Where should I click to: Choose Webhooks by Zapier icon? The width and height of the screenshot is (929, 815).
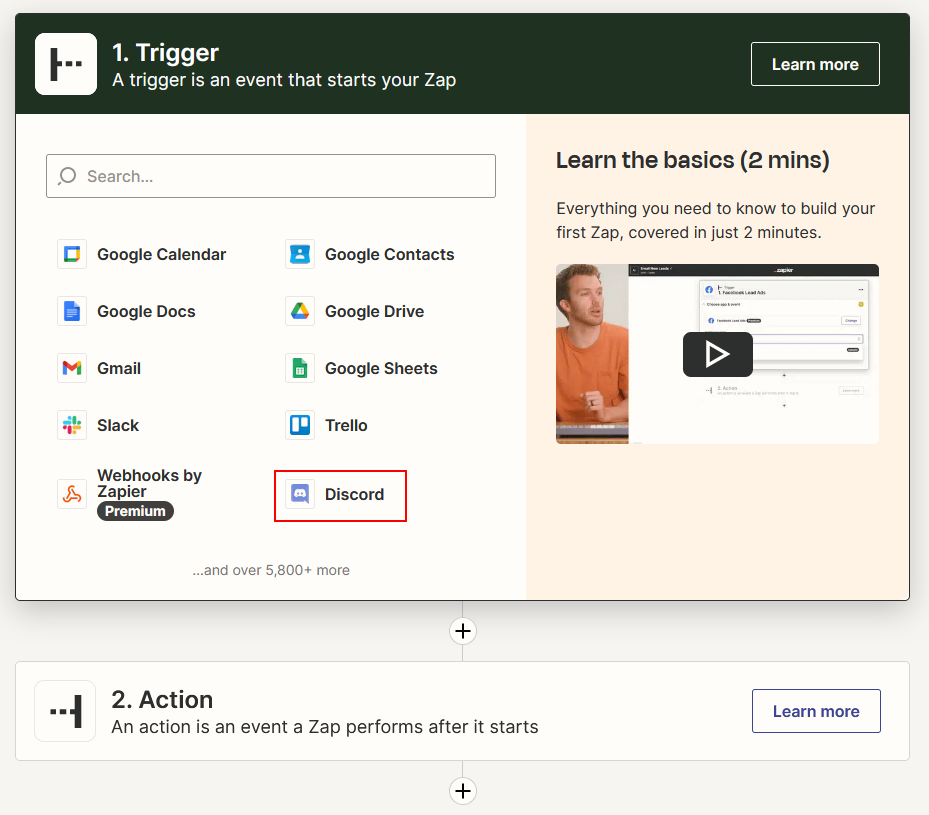72,494
